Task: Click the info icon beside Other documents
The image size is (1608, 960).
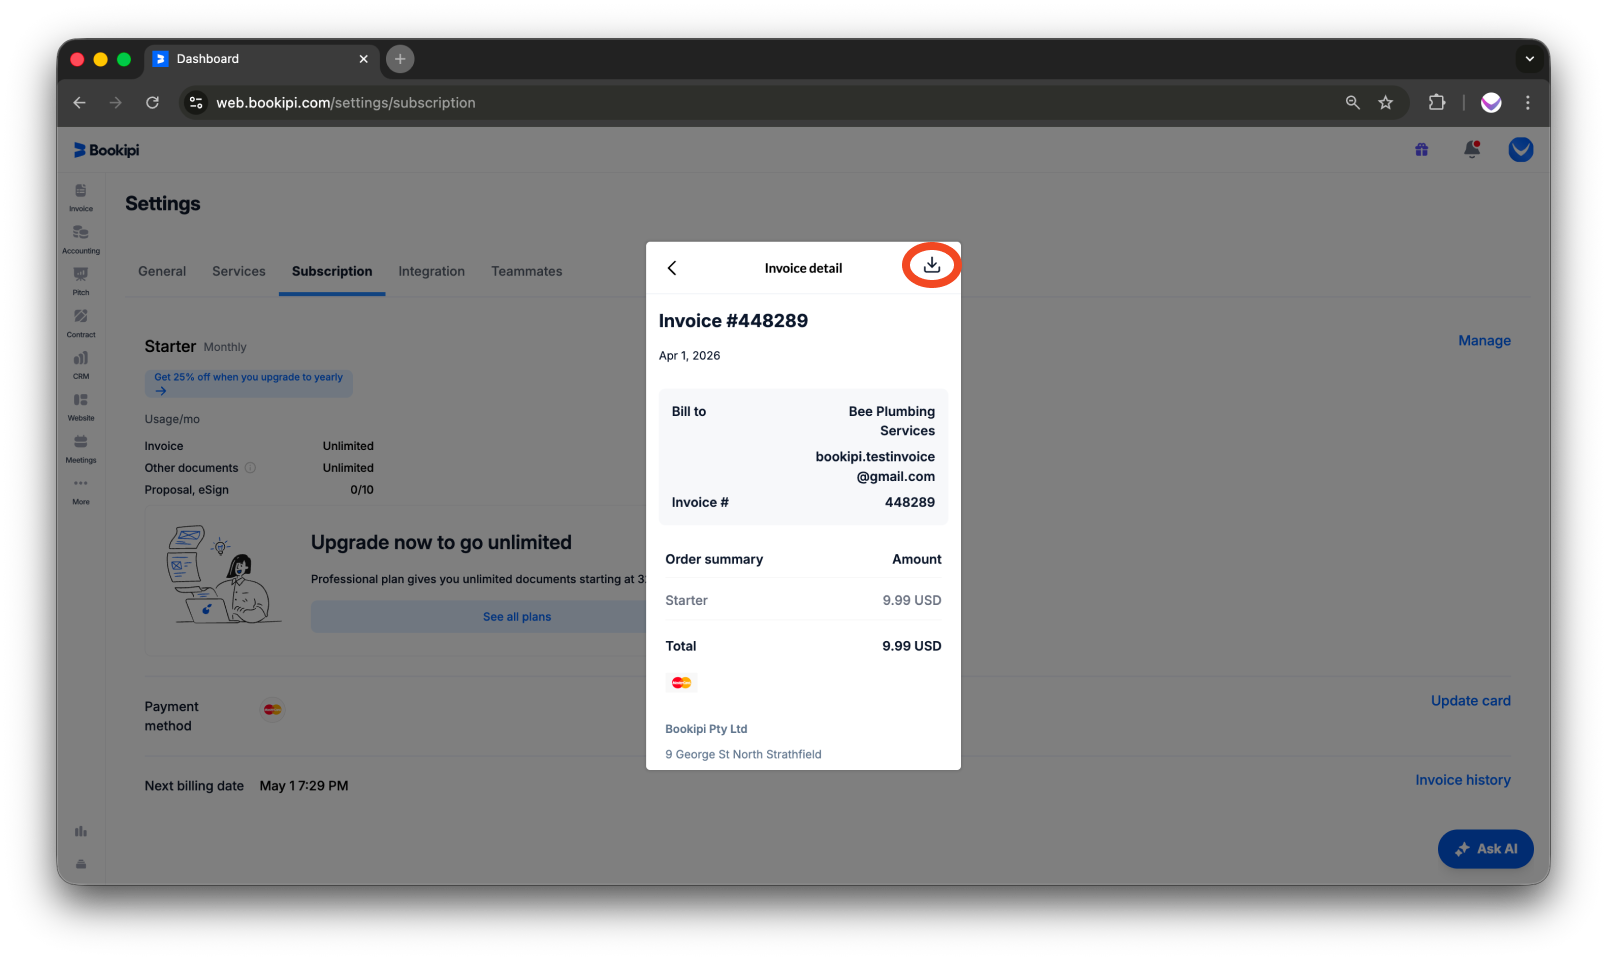Action: coord(250,468)
